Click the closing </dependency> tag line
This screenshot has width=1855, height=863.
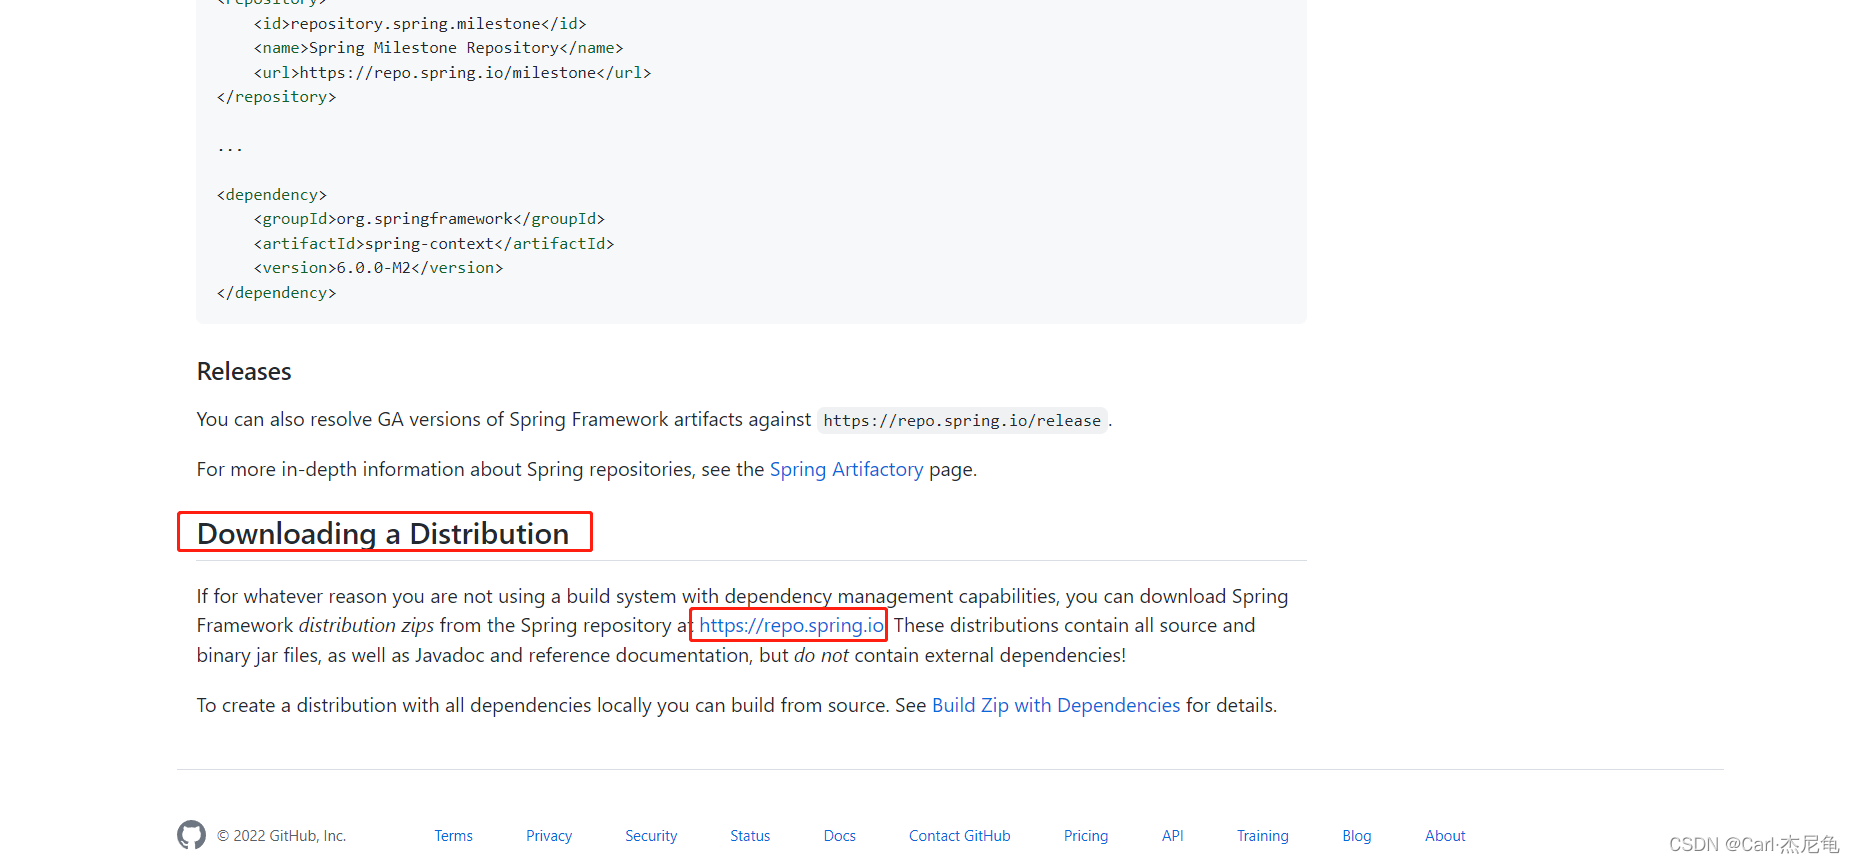276,293
